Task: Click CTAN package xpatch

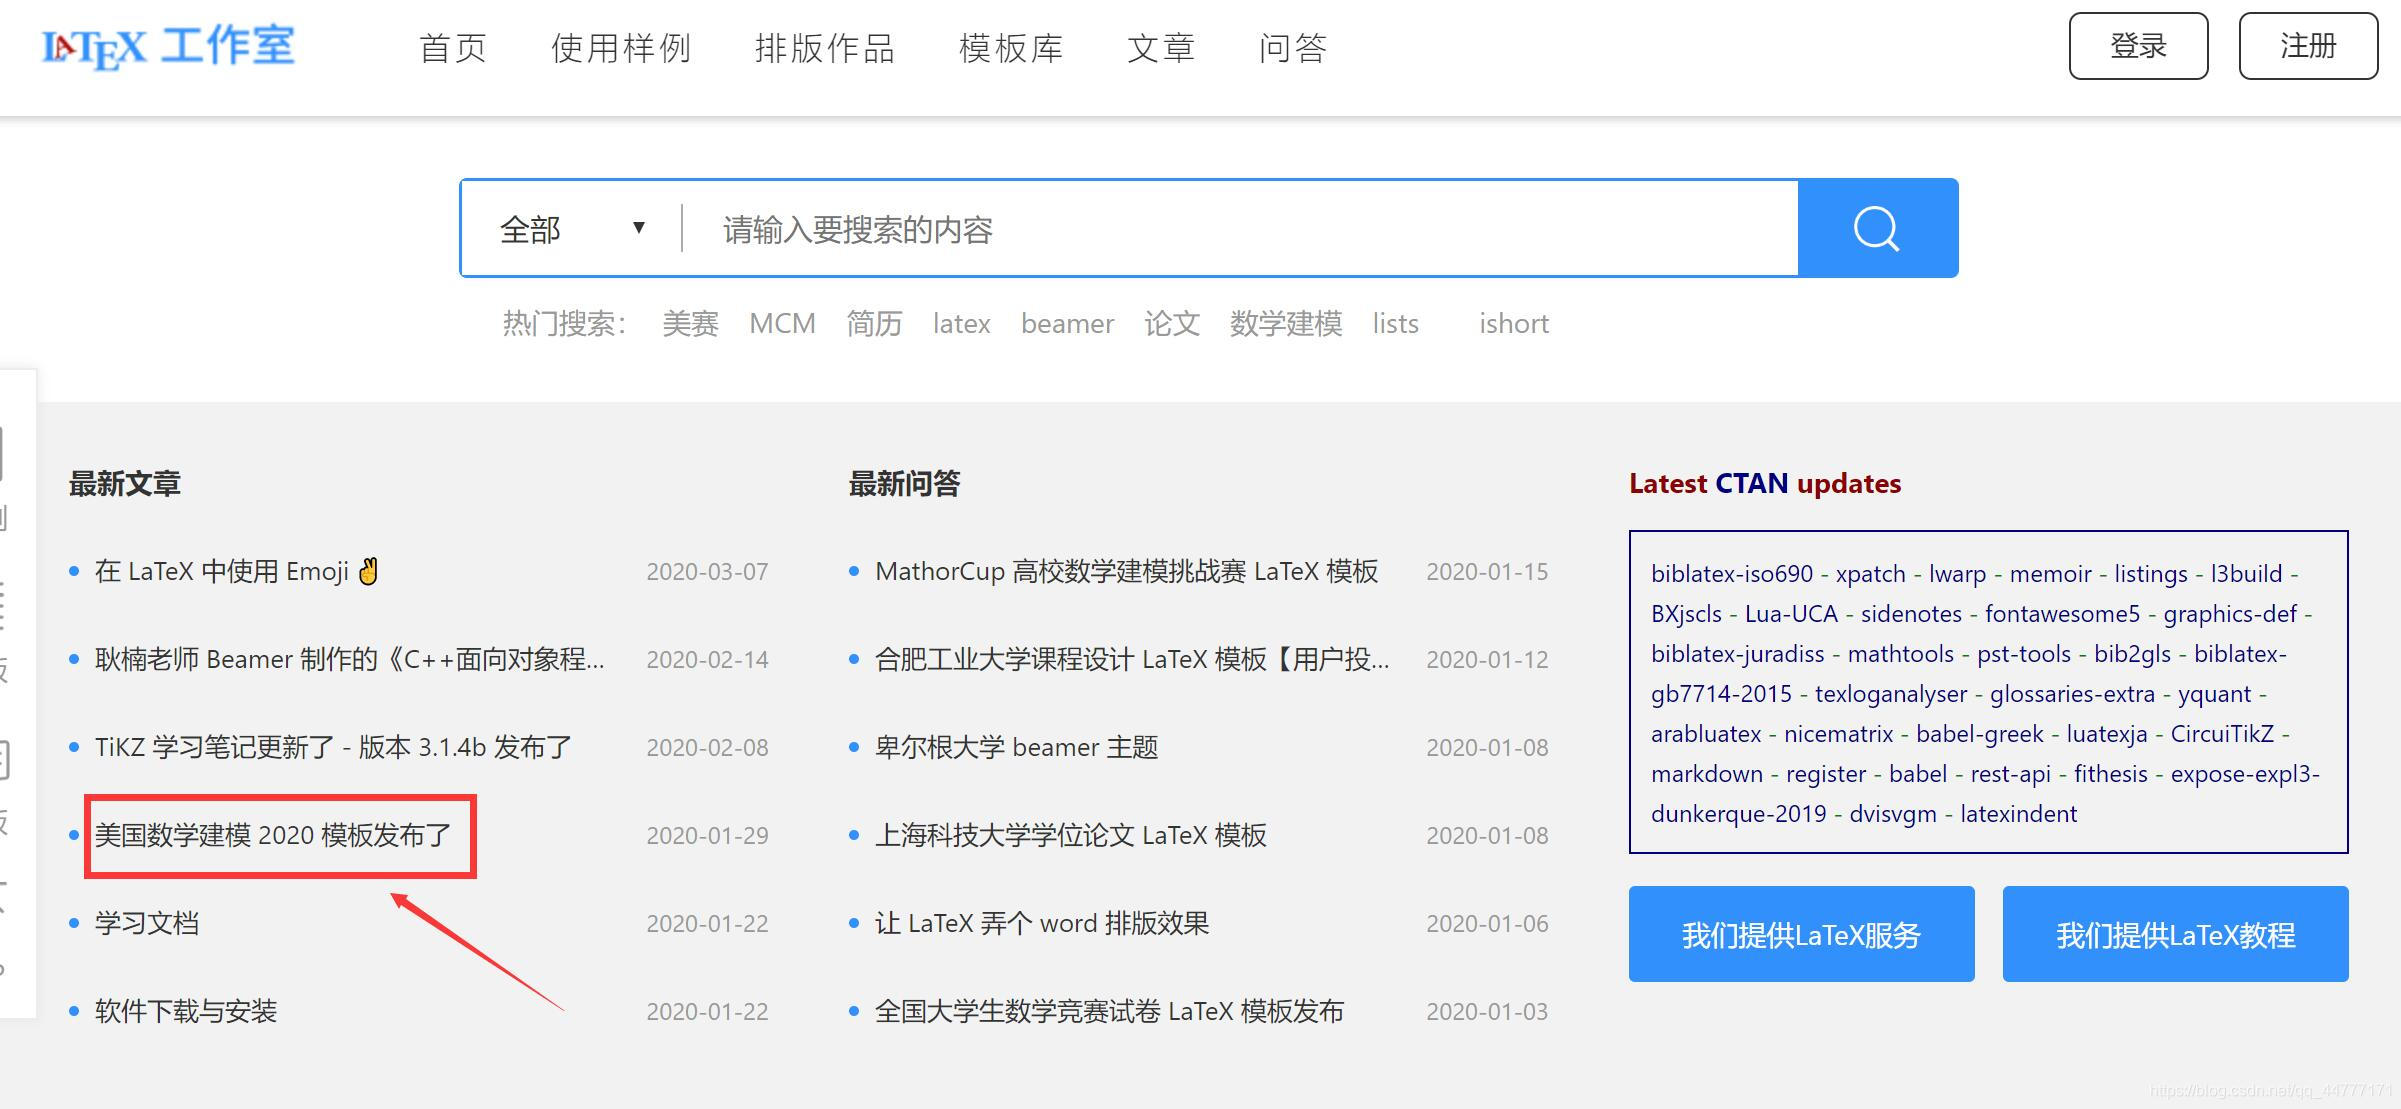Action: (x=1870, y=574)
